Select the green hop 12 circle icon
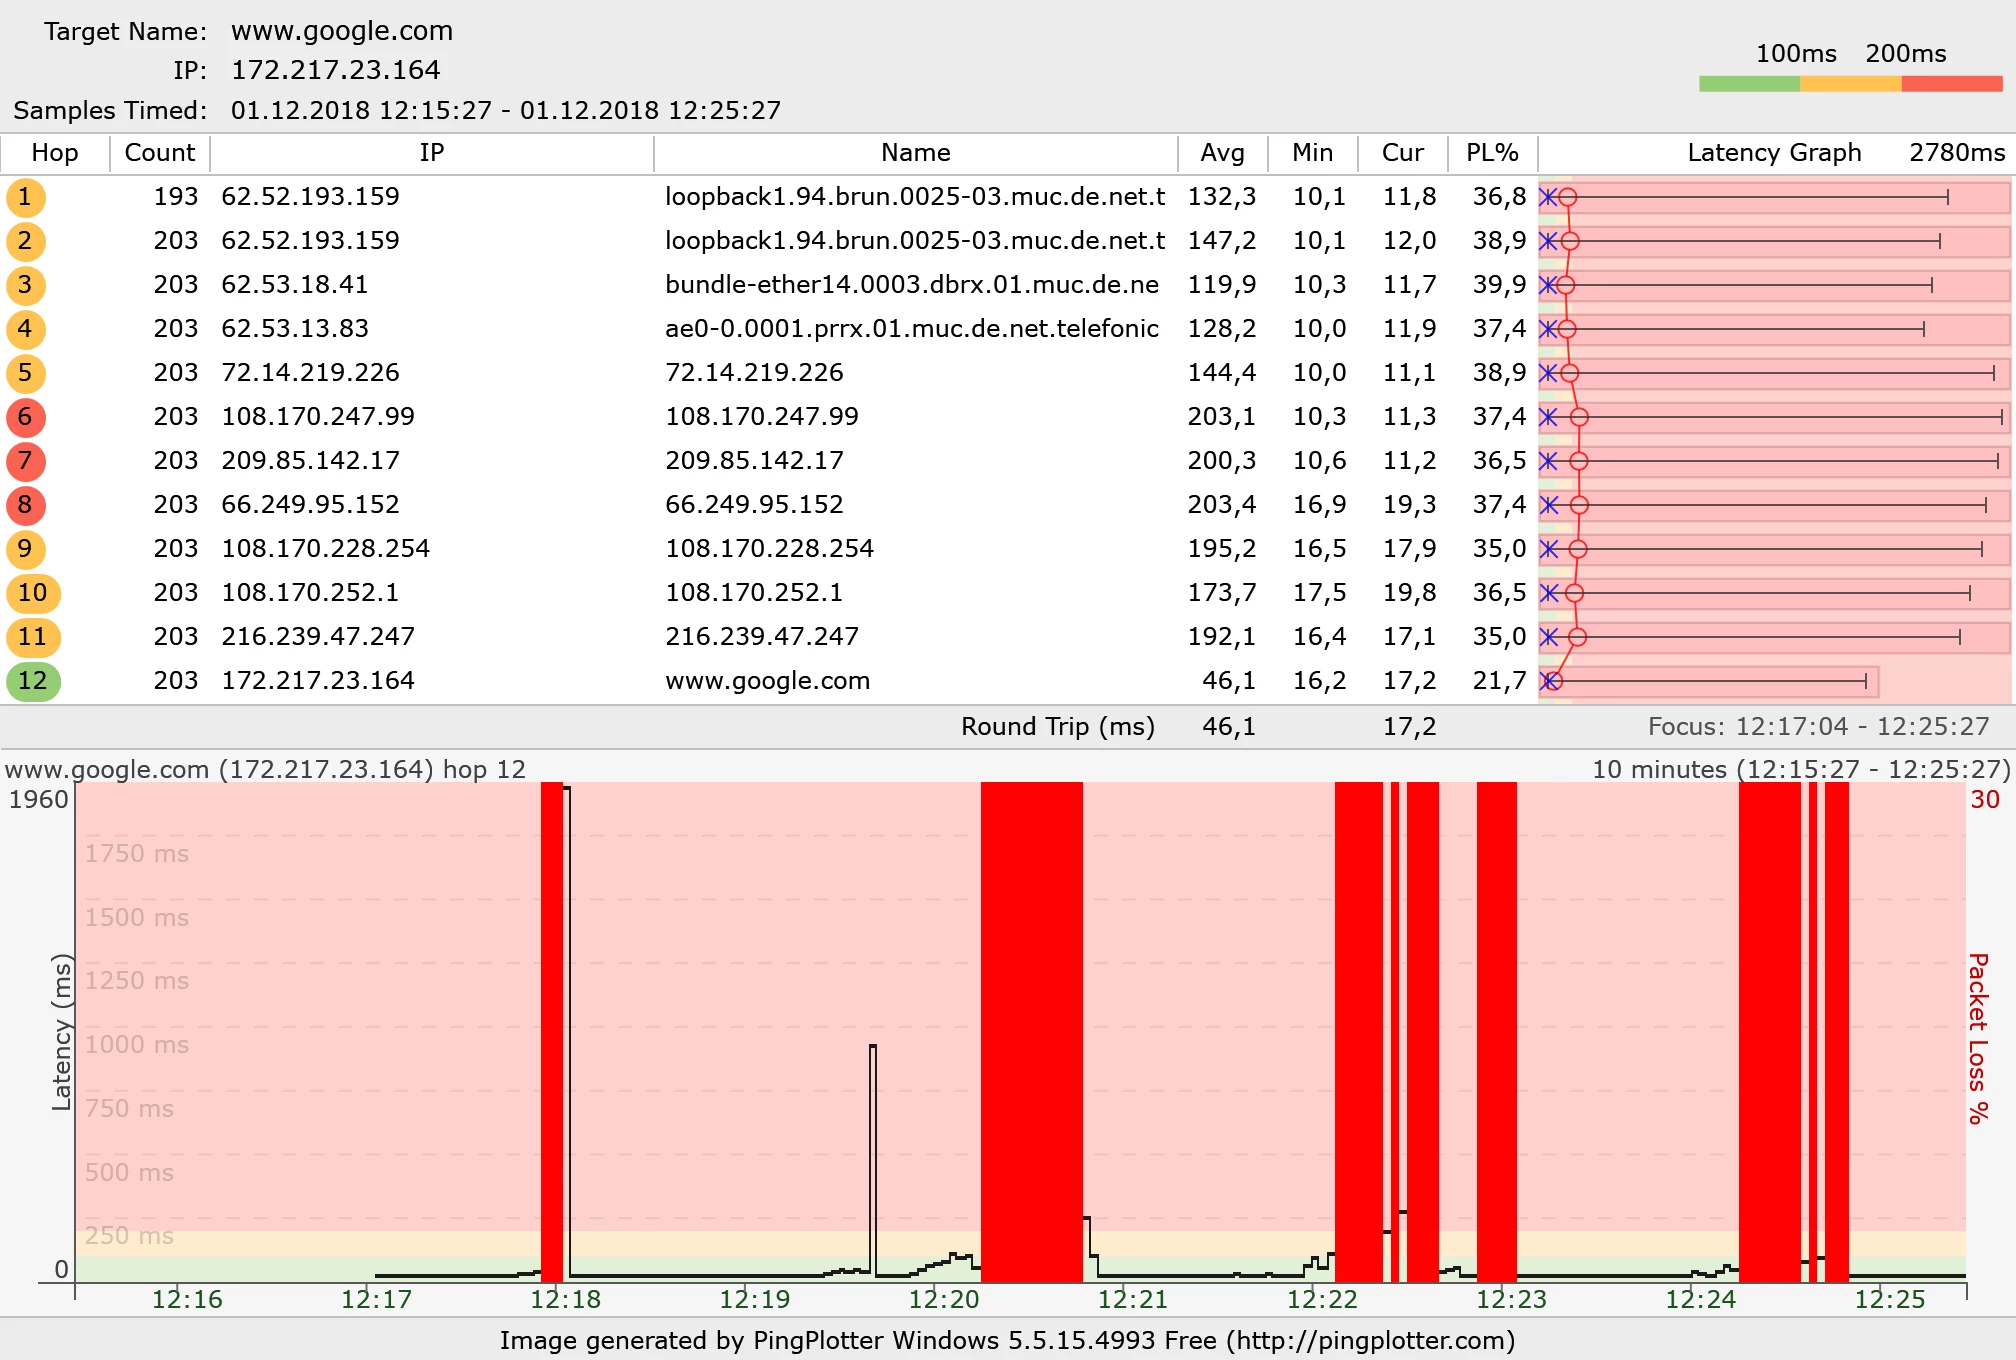This screenshot has height=1360, width=2016. click(x=33, y=681)
